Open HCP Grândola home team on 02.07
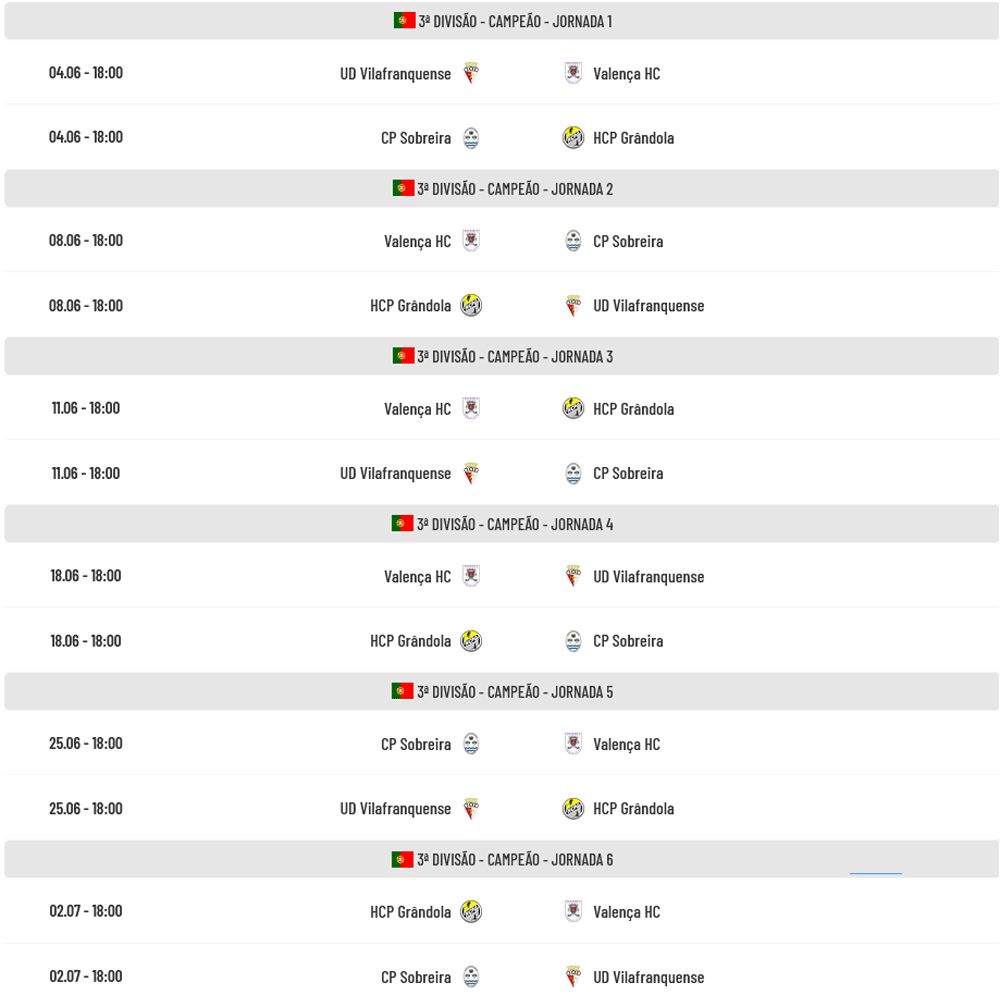Viewport: 1000px width, 1007px height. 410,912
